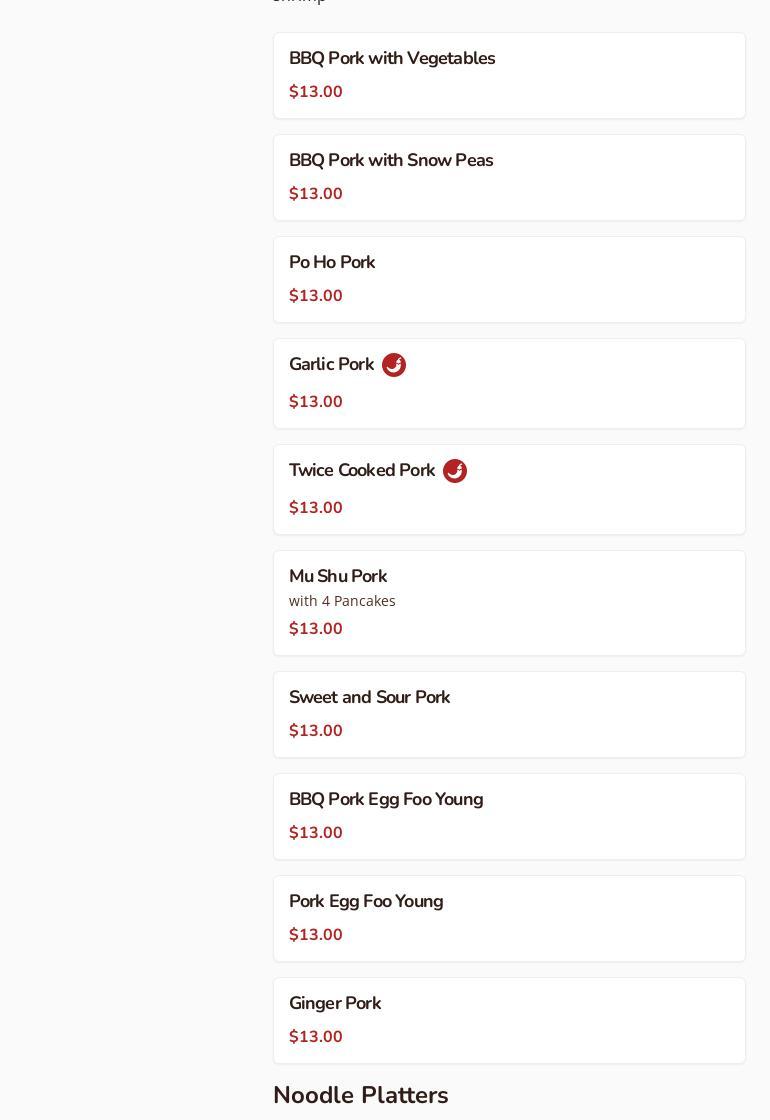Open Mu Shu Pork with 4 Pancakes
The width and height of the screenshot is (770, 1120).
[338, 577]
